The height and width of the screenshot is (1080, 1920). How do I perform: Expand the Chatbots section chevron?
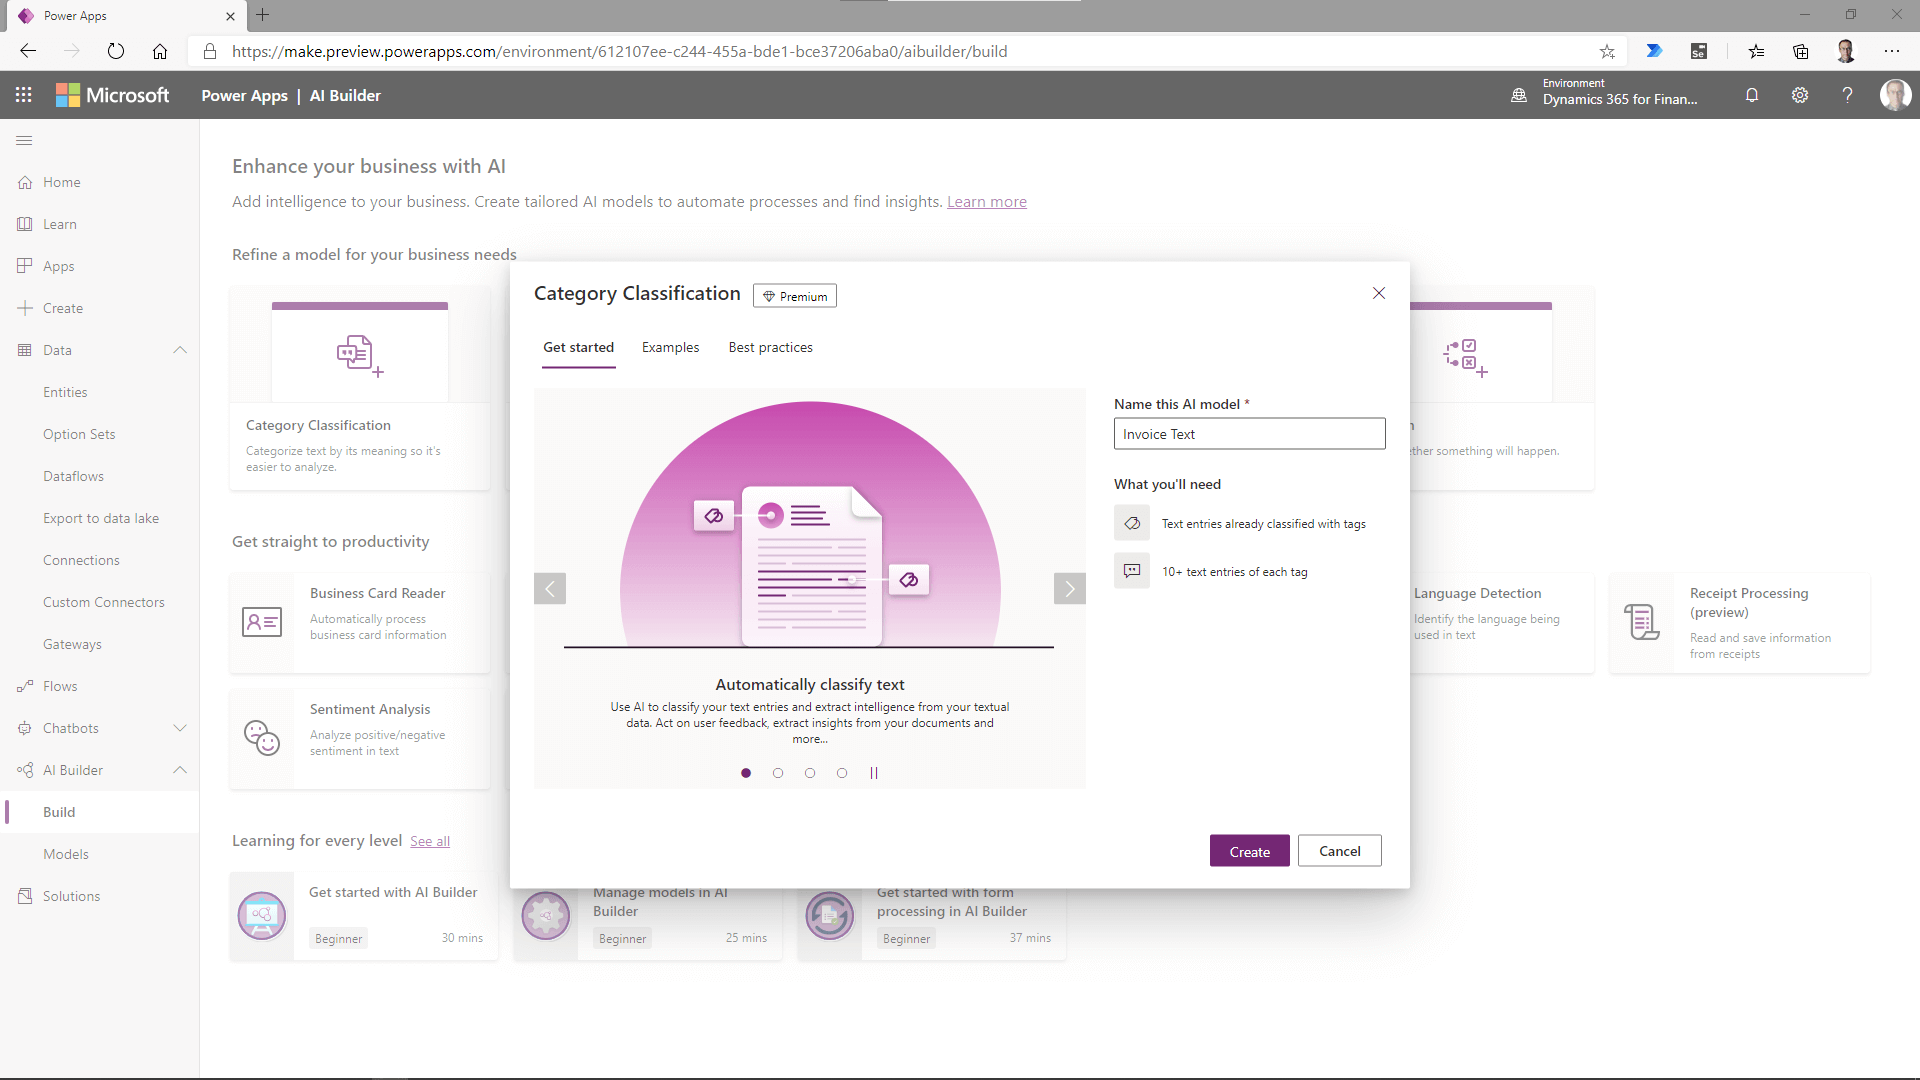[180, 728]
